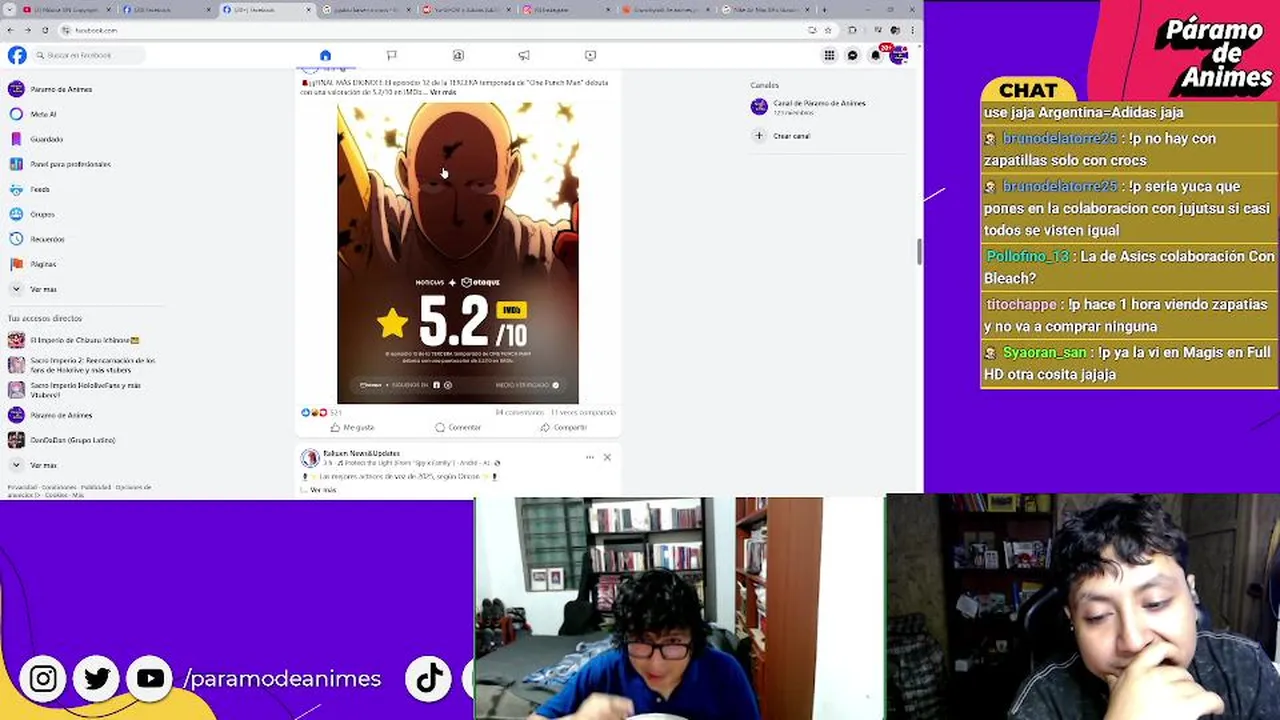Image resolution: width=1280 pixels, height=720 pixels.
Task: Open Guardado saved items
Action: pyautogui.click(x=36, y=139)
